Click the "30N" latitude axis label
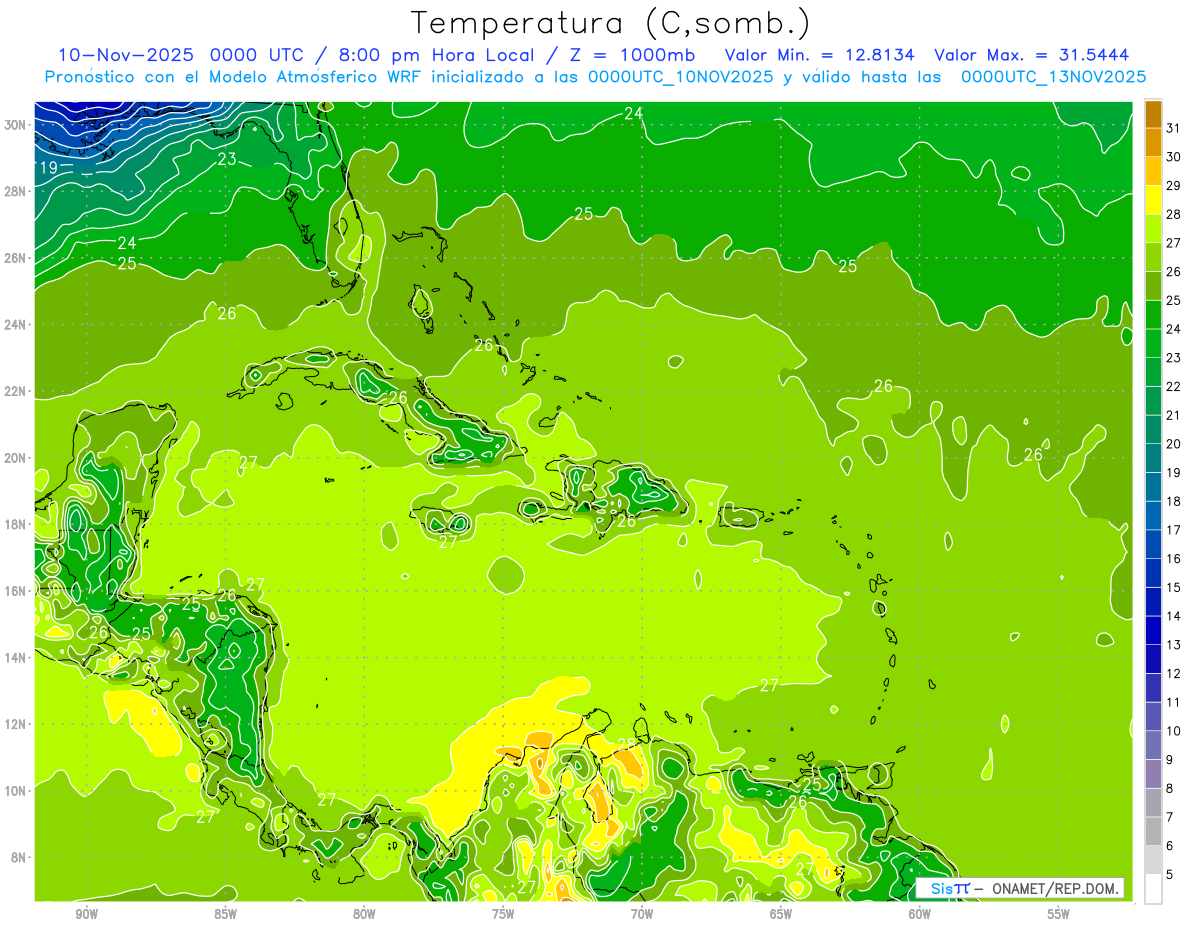The height and width of the screenshot is (927, 1200). [x=17, y=125]
